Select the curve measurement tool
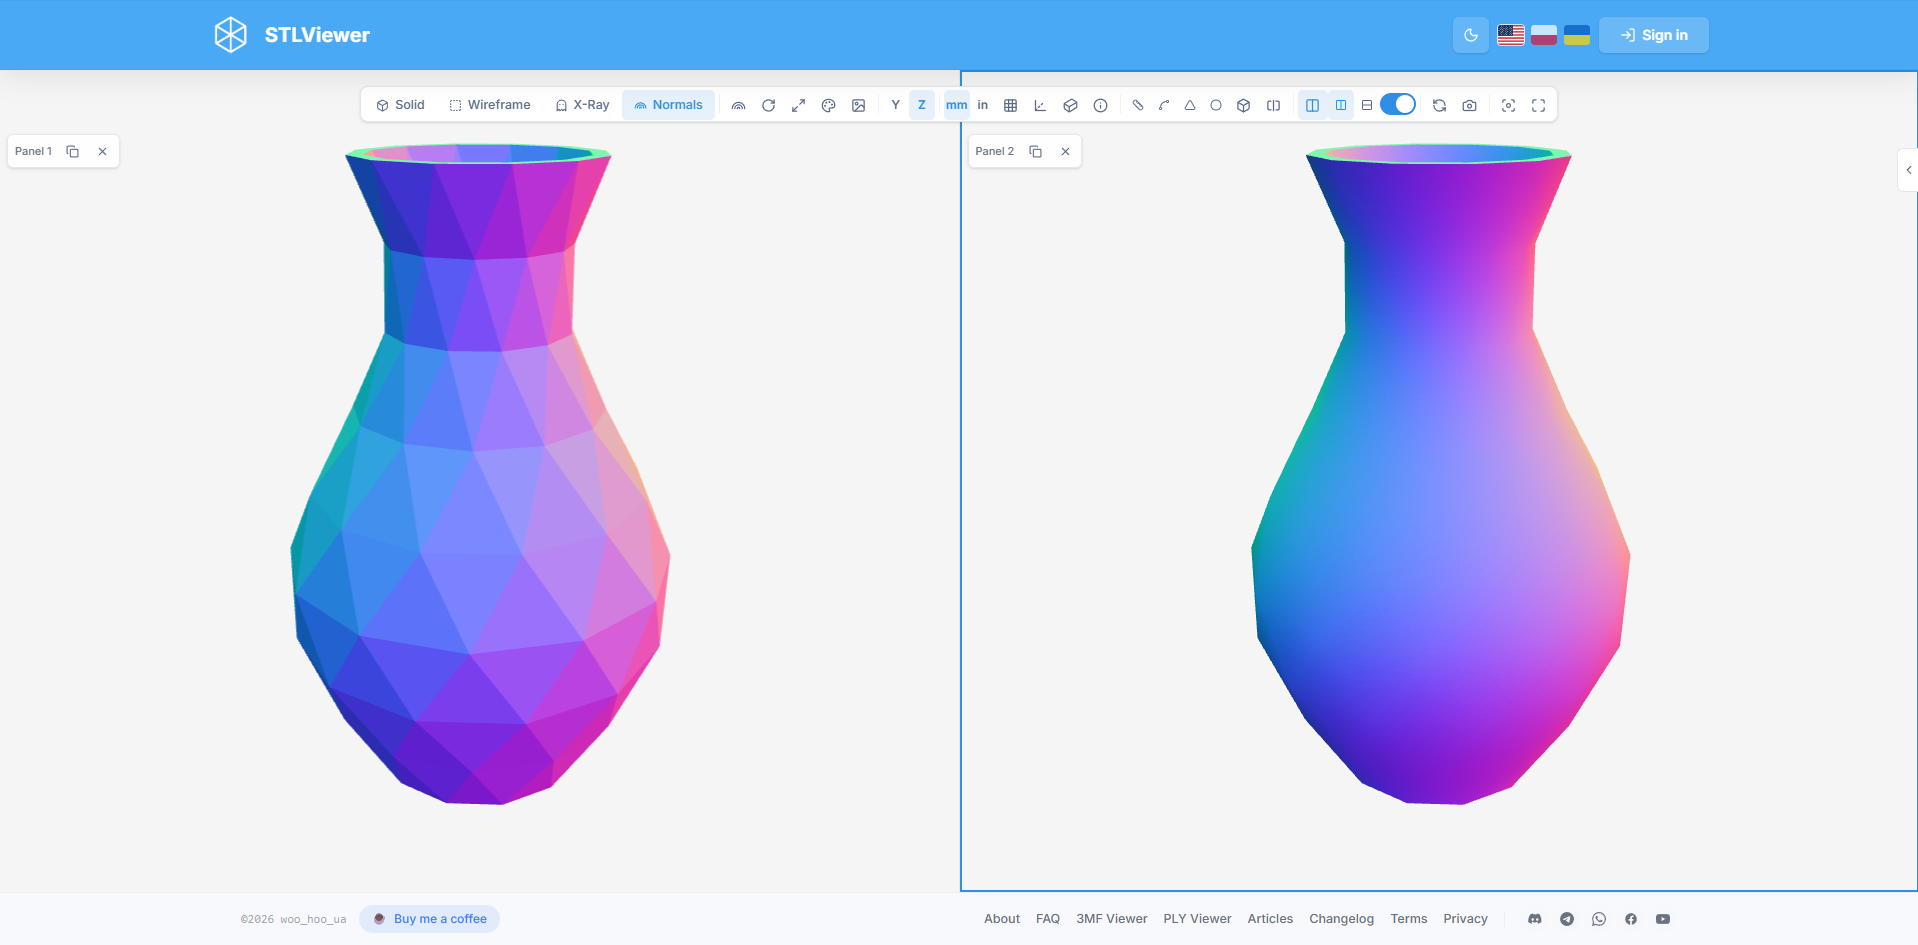1918x945 pixels. 1164,105
